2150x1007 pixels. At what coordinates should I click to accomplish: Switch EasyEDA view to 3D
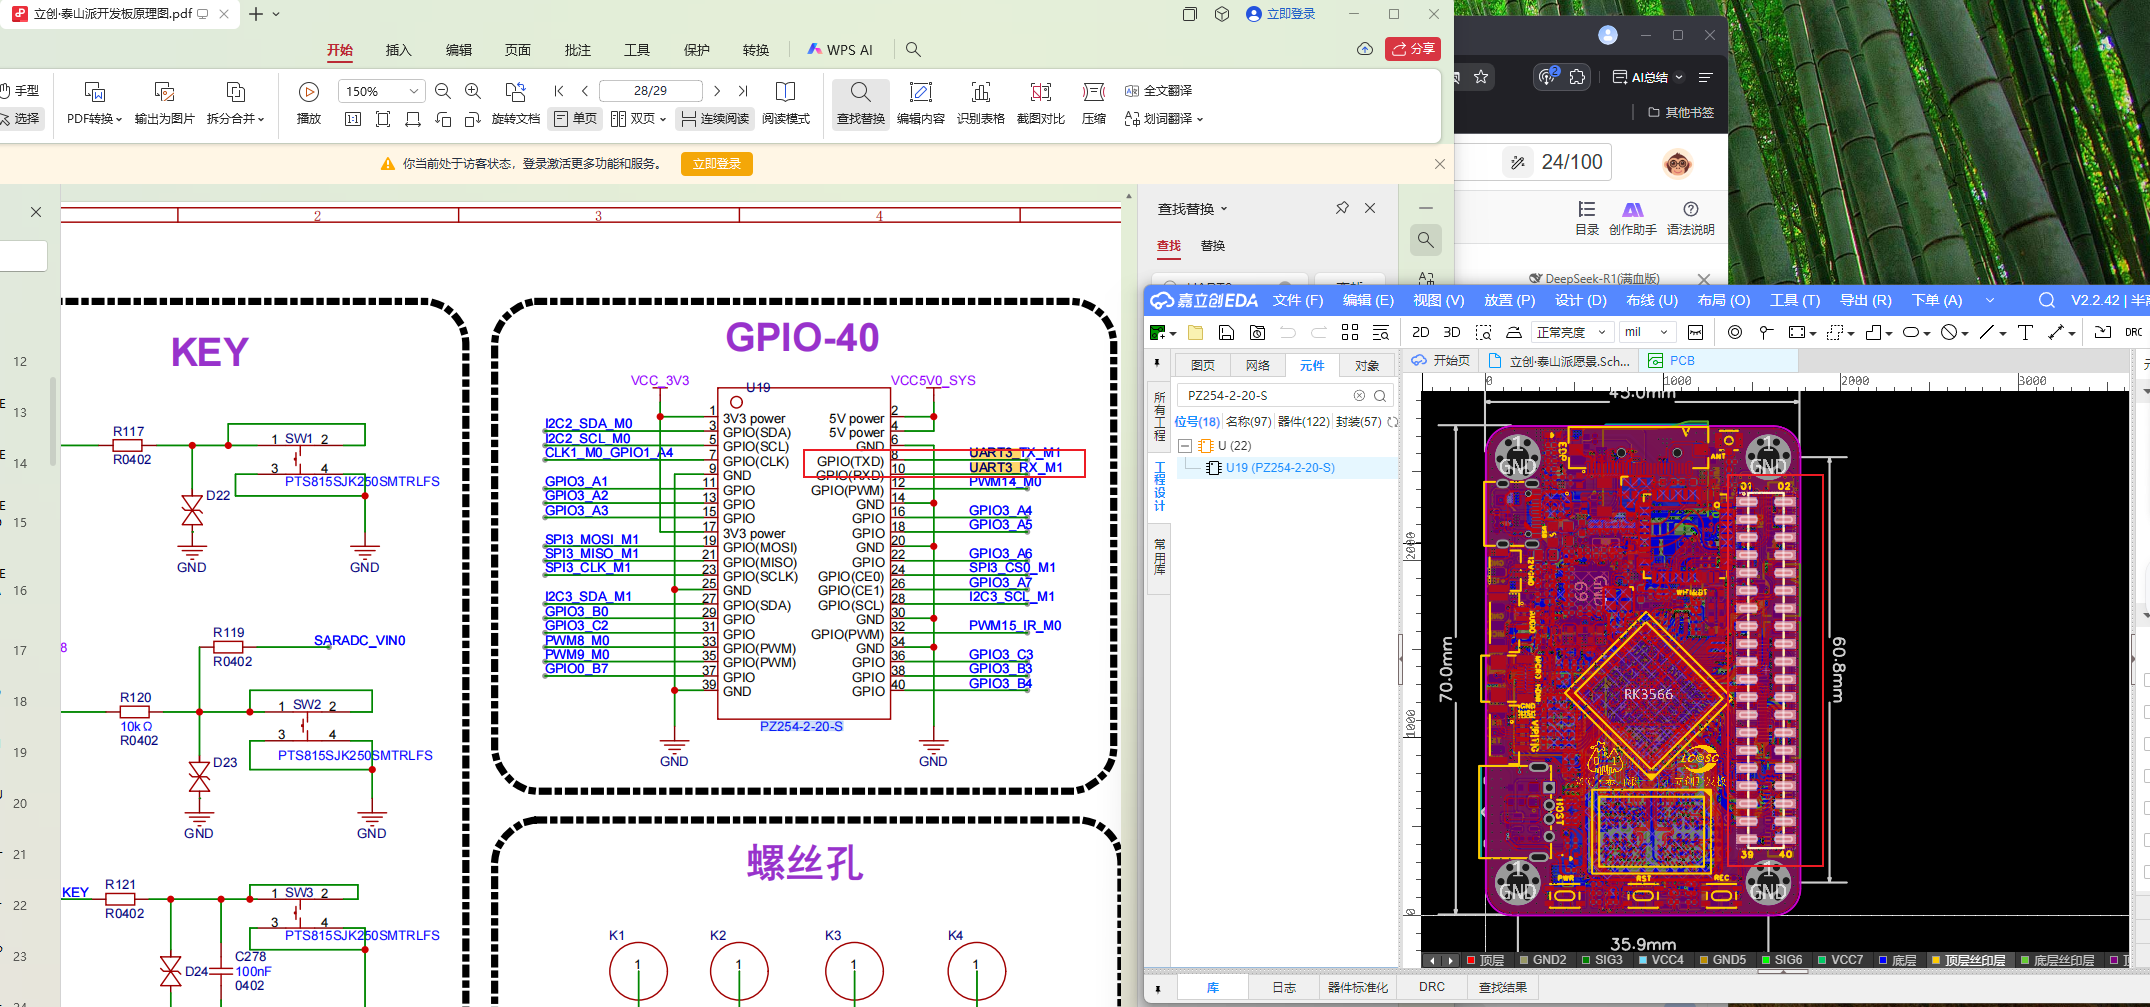pyautogui.click(x=1452, y=332)
